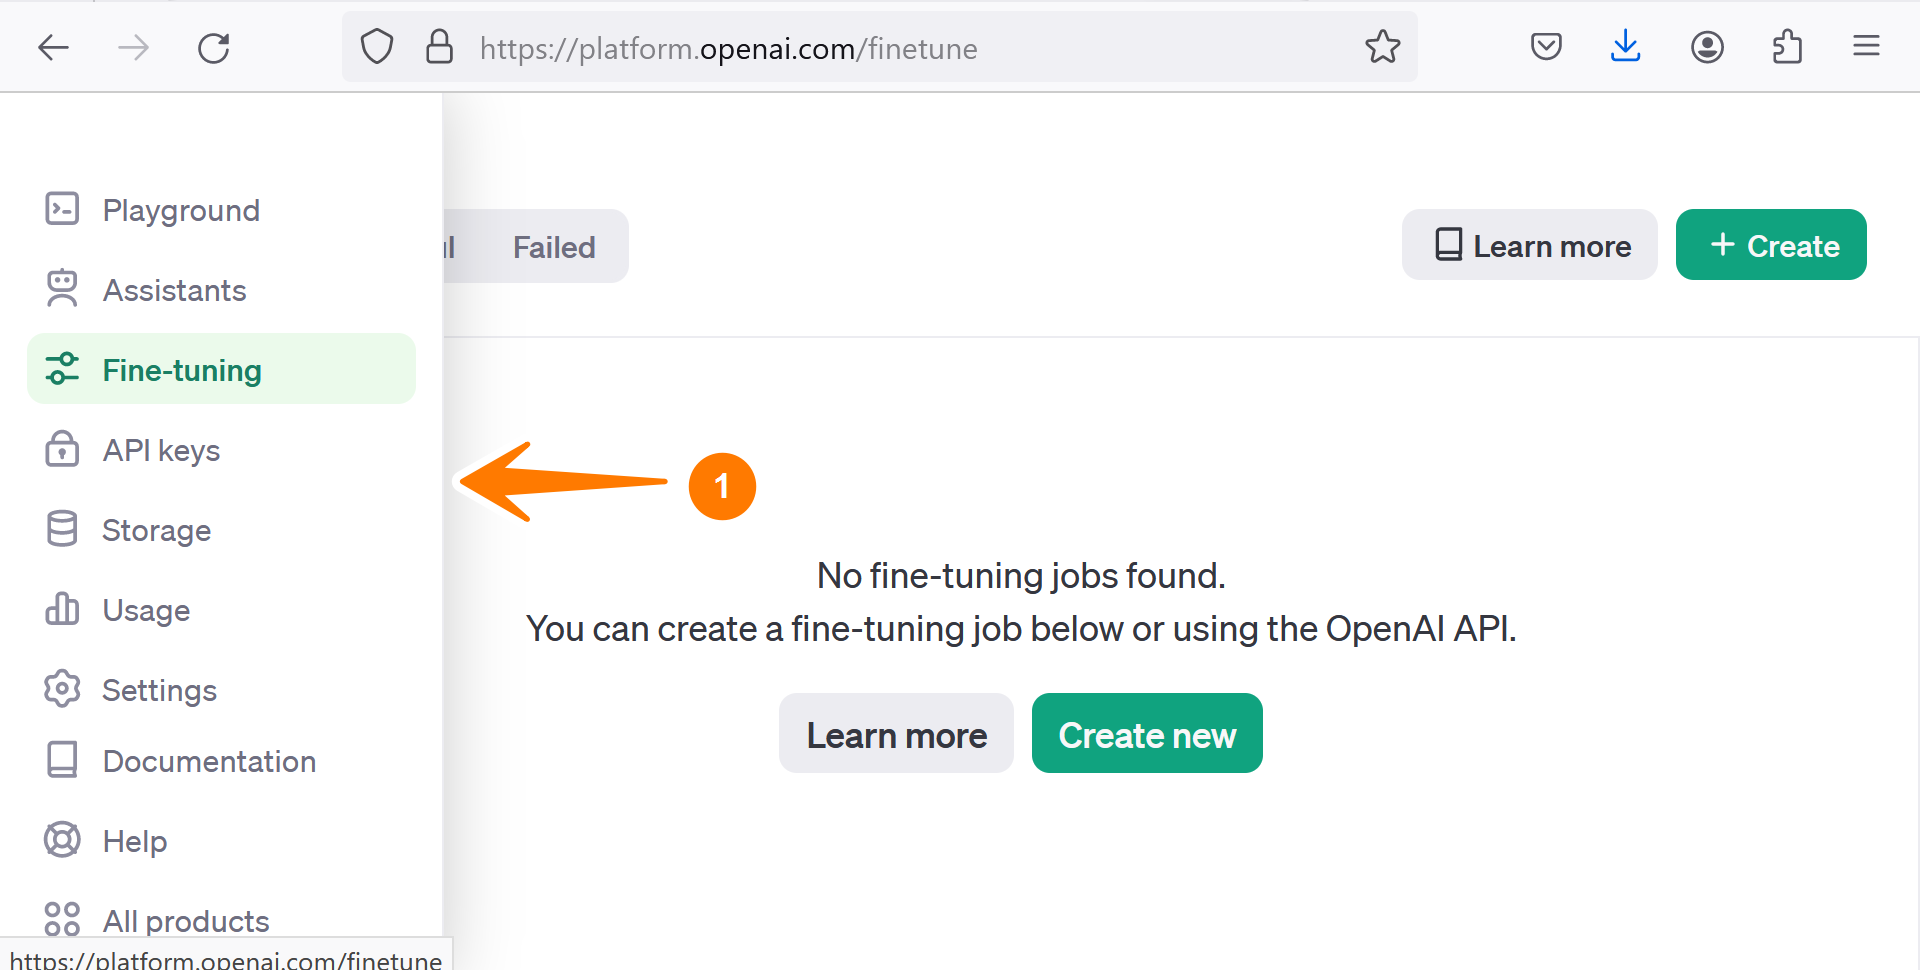The width and height of the screenshot is (1920, 970).
Task: Click the API keys lock icon
Action: pos(62,449)
